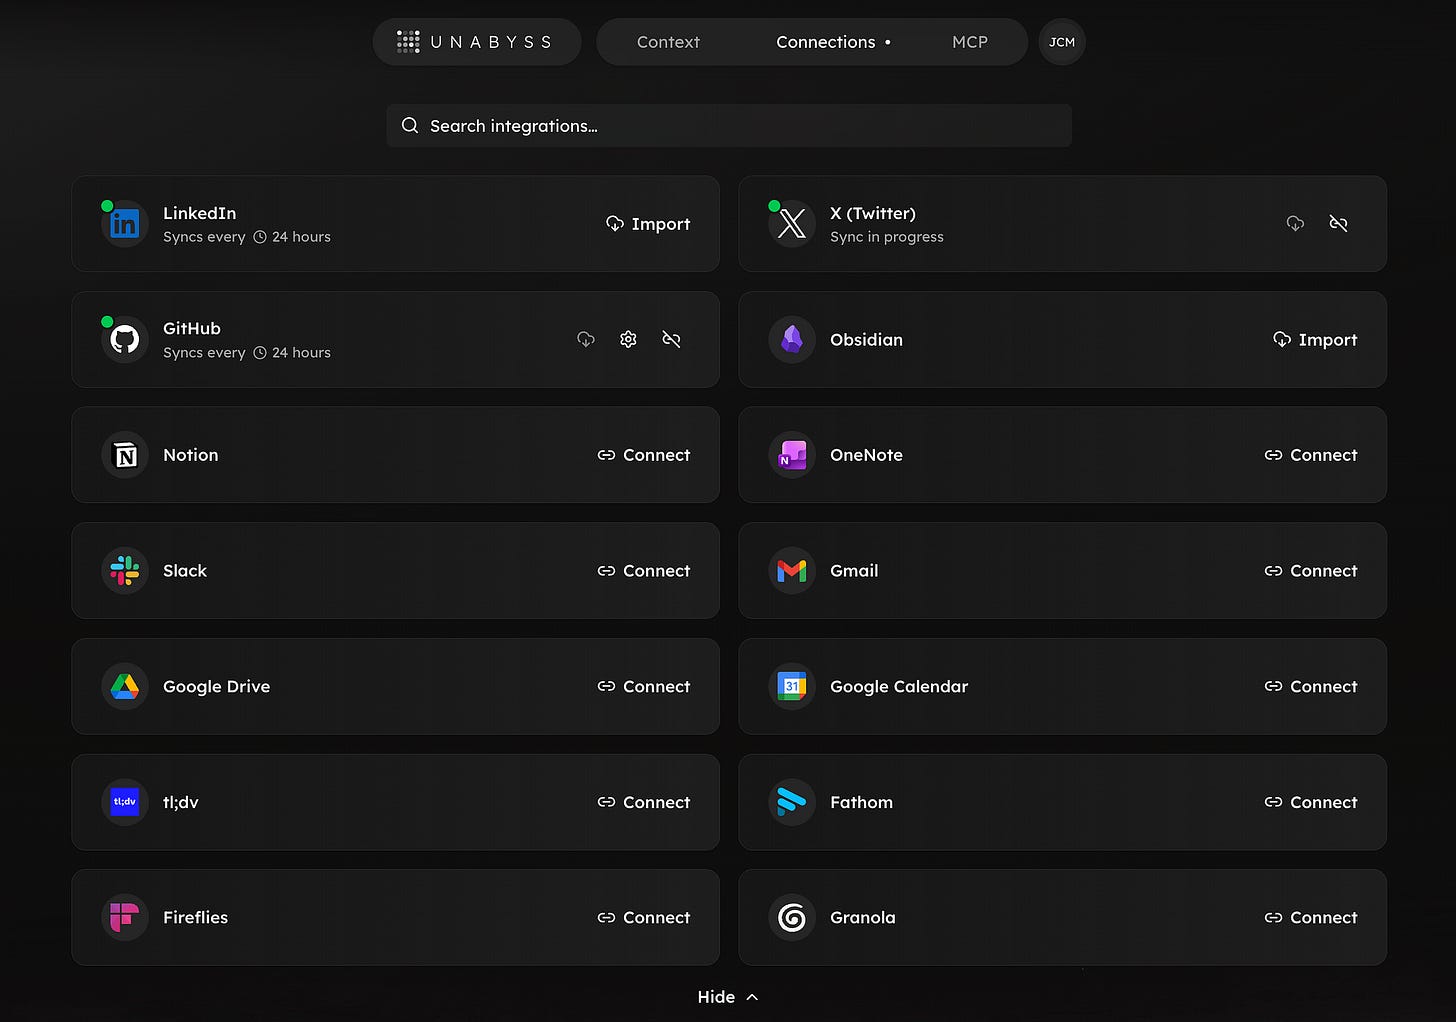Disconnect X (Twitter) with the unlink icon

(x=1338, y=224)
